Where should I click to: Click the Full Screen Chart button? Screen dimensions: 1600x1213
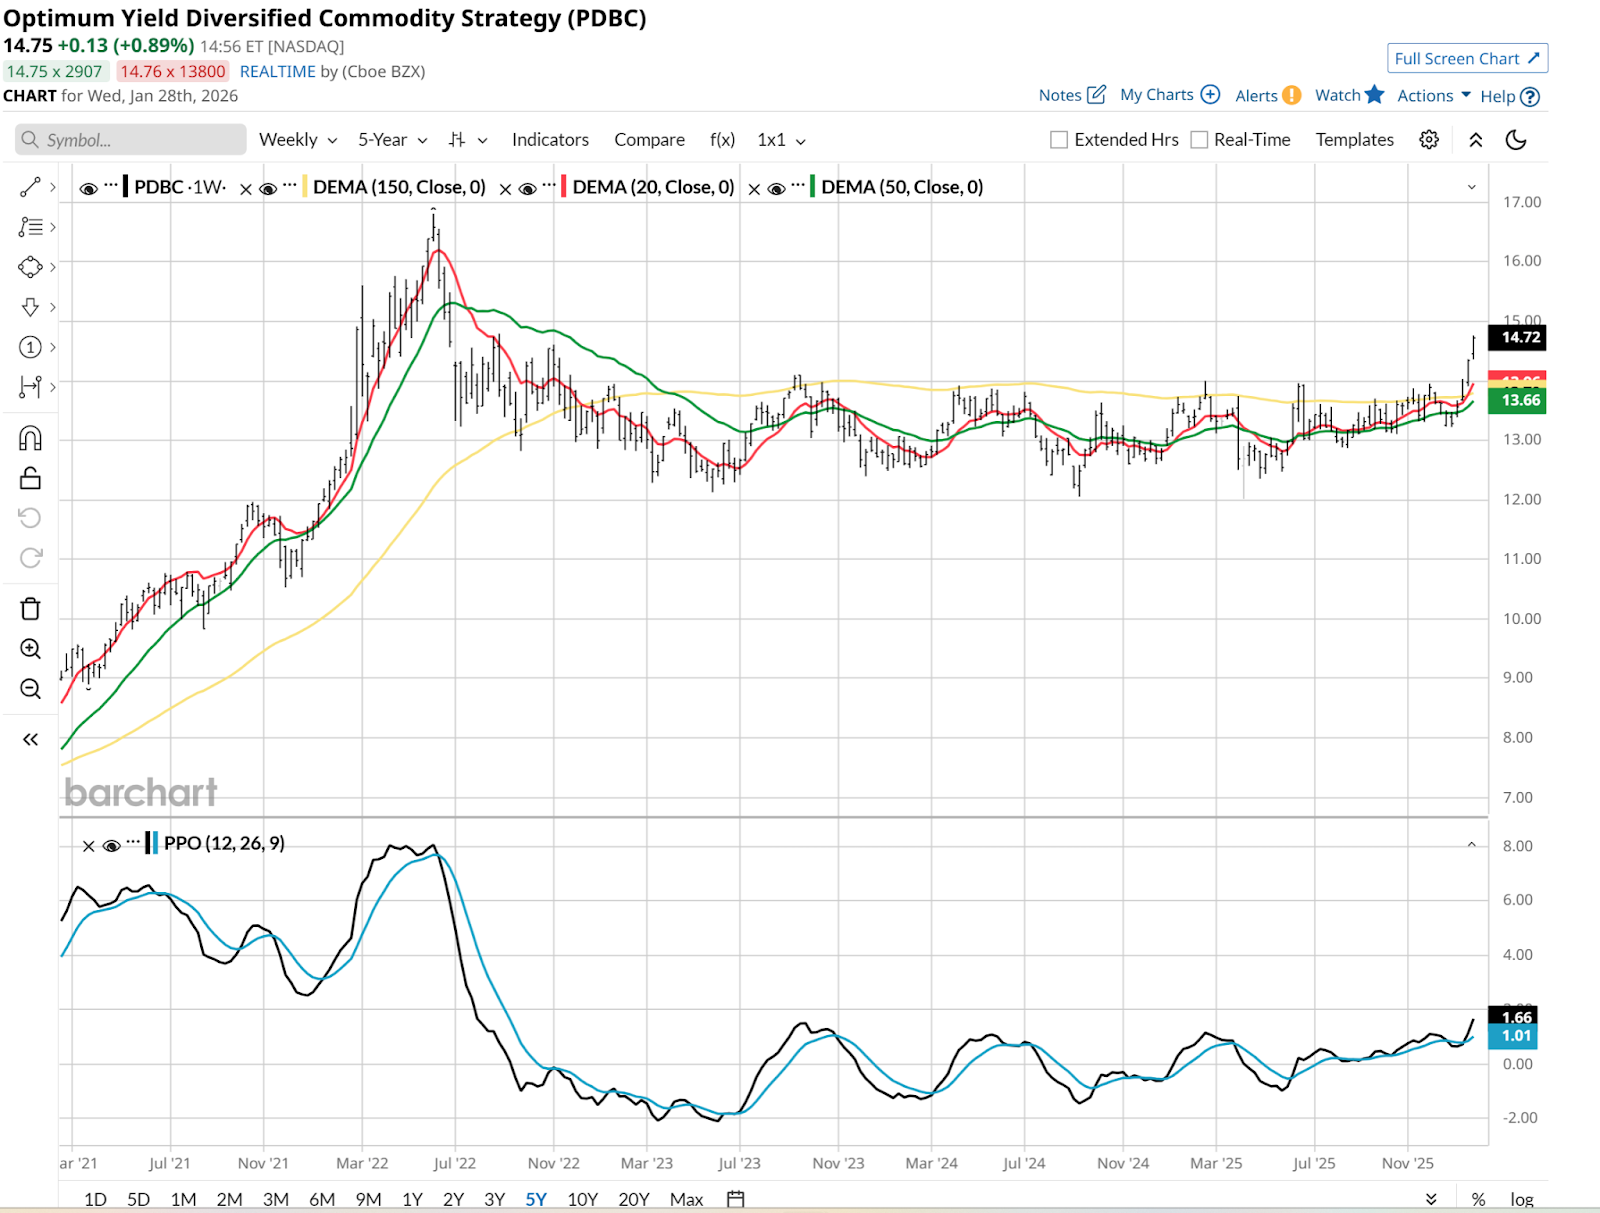click(1467, 59)
